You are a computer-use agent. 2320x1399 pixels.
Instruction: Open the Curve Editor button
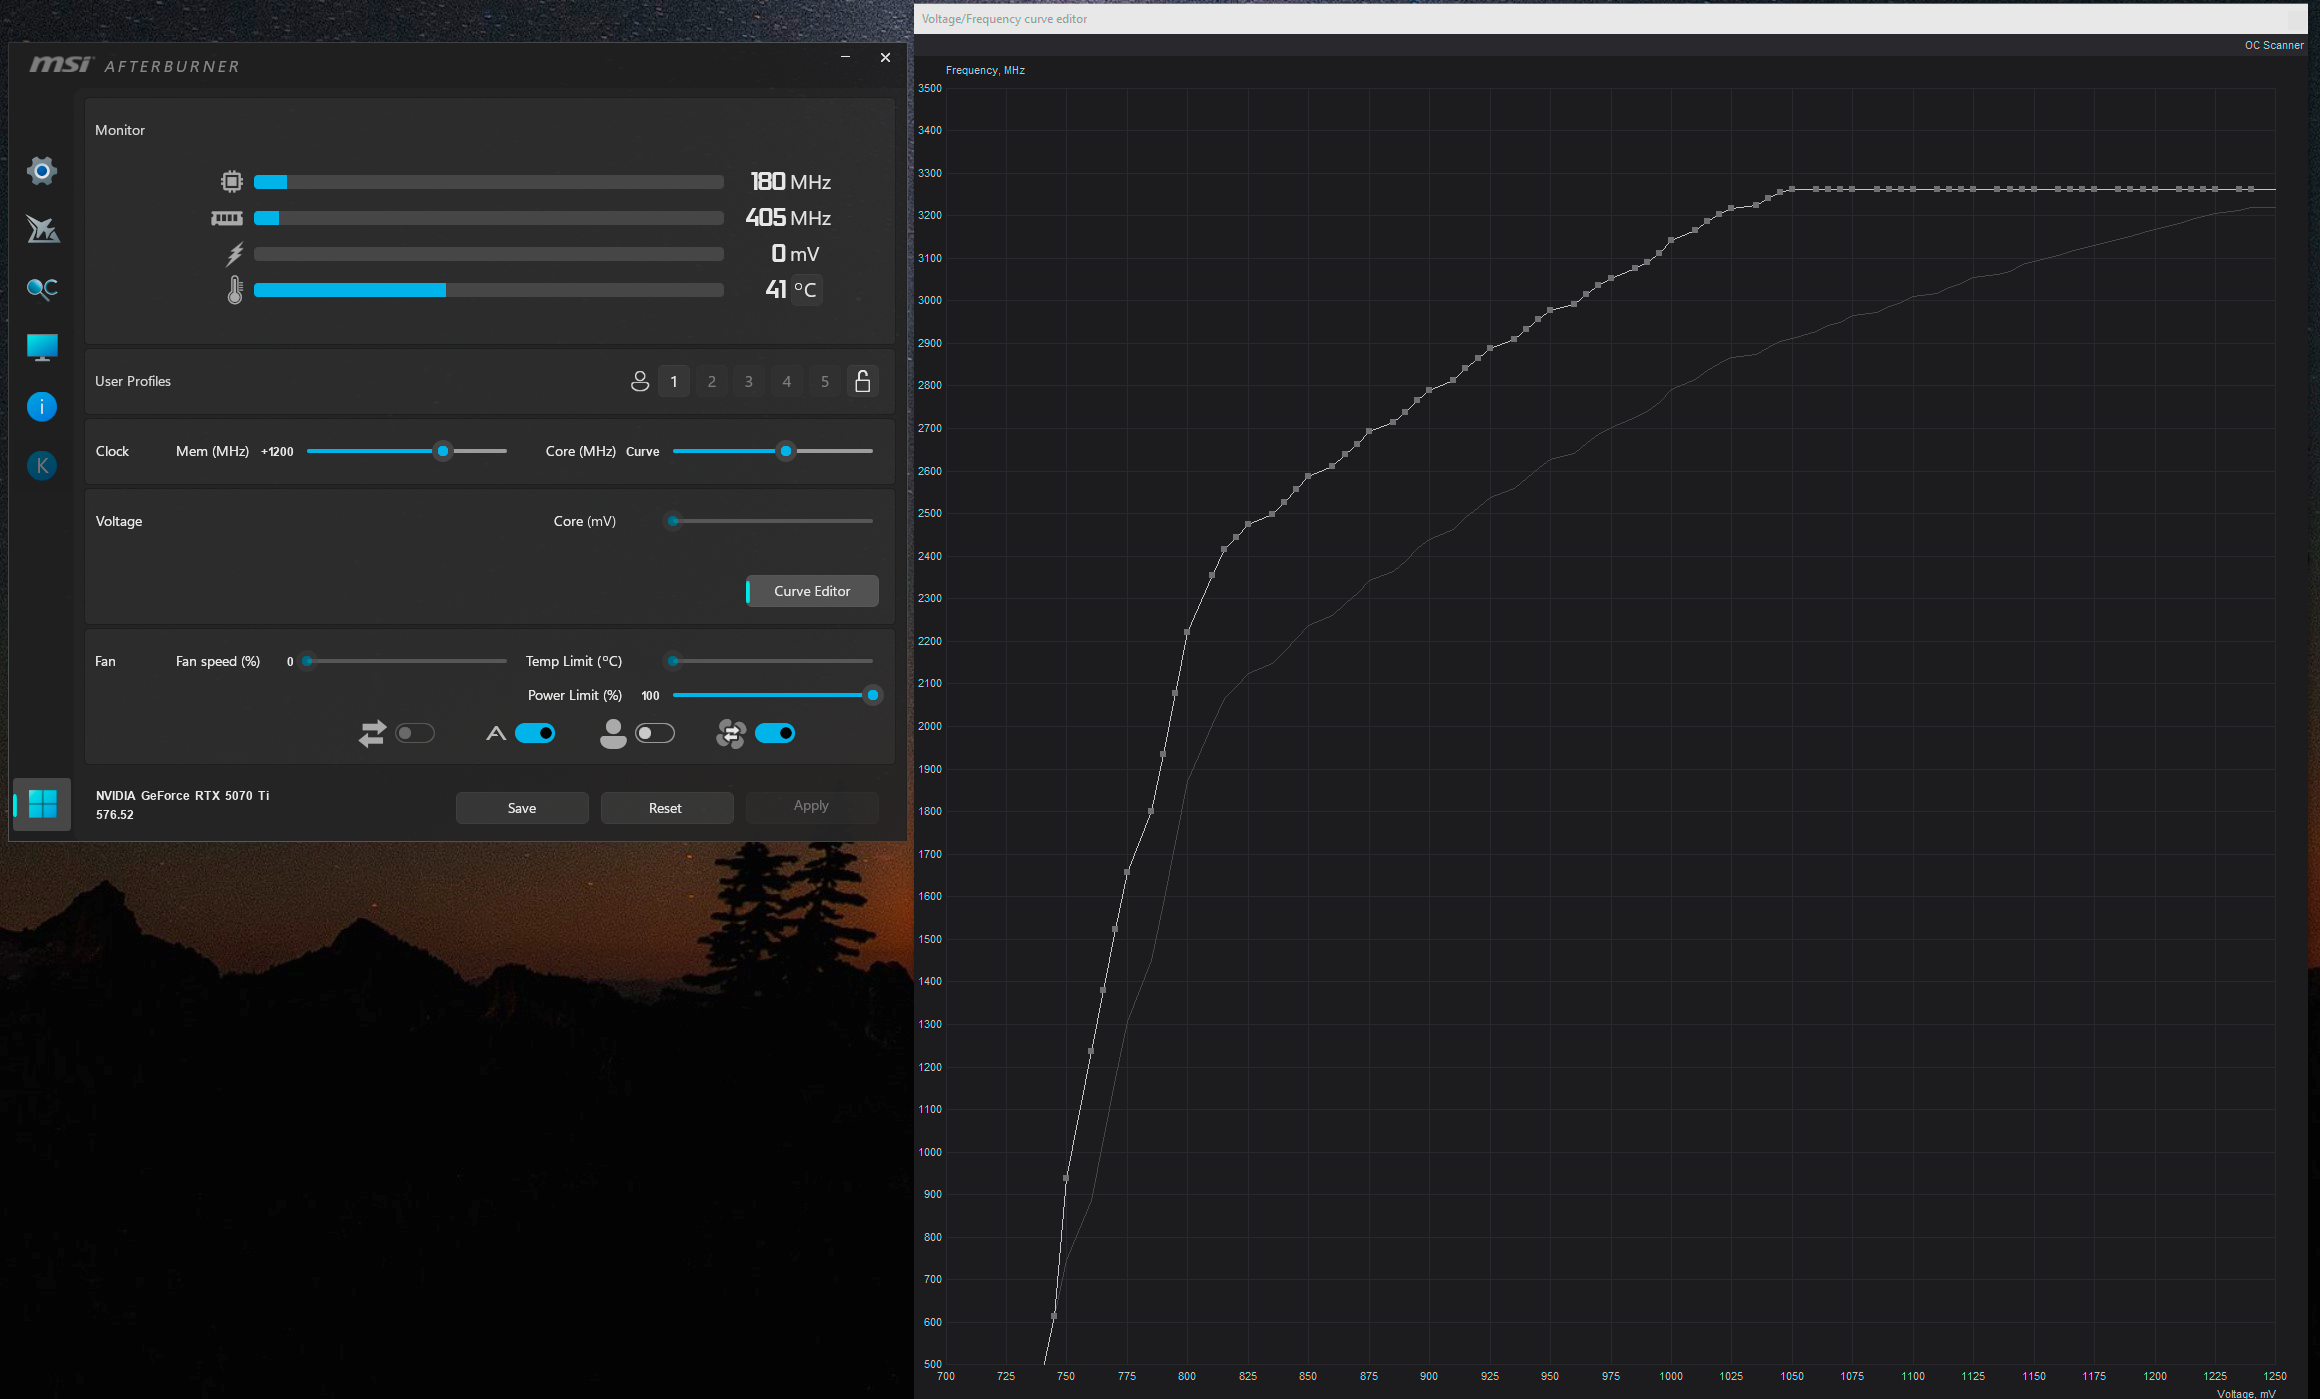(812, 591)
